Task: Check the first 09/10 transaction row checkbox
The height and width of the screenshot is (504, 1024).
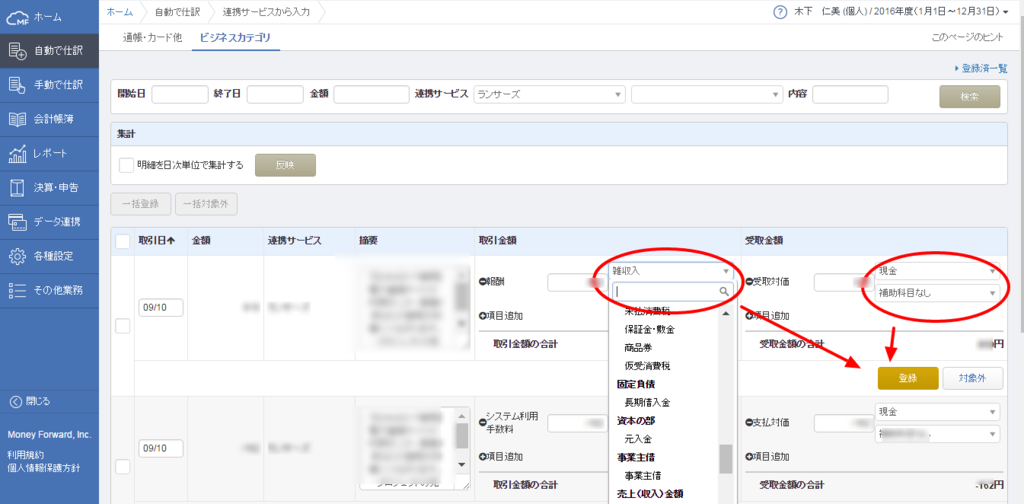Action: tap(122, 328)
